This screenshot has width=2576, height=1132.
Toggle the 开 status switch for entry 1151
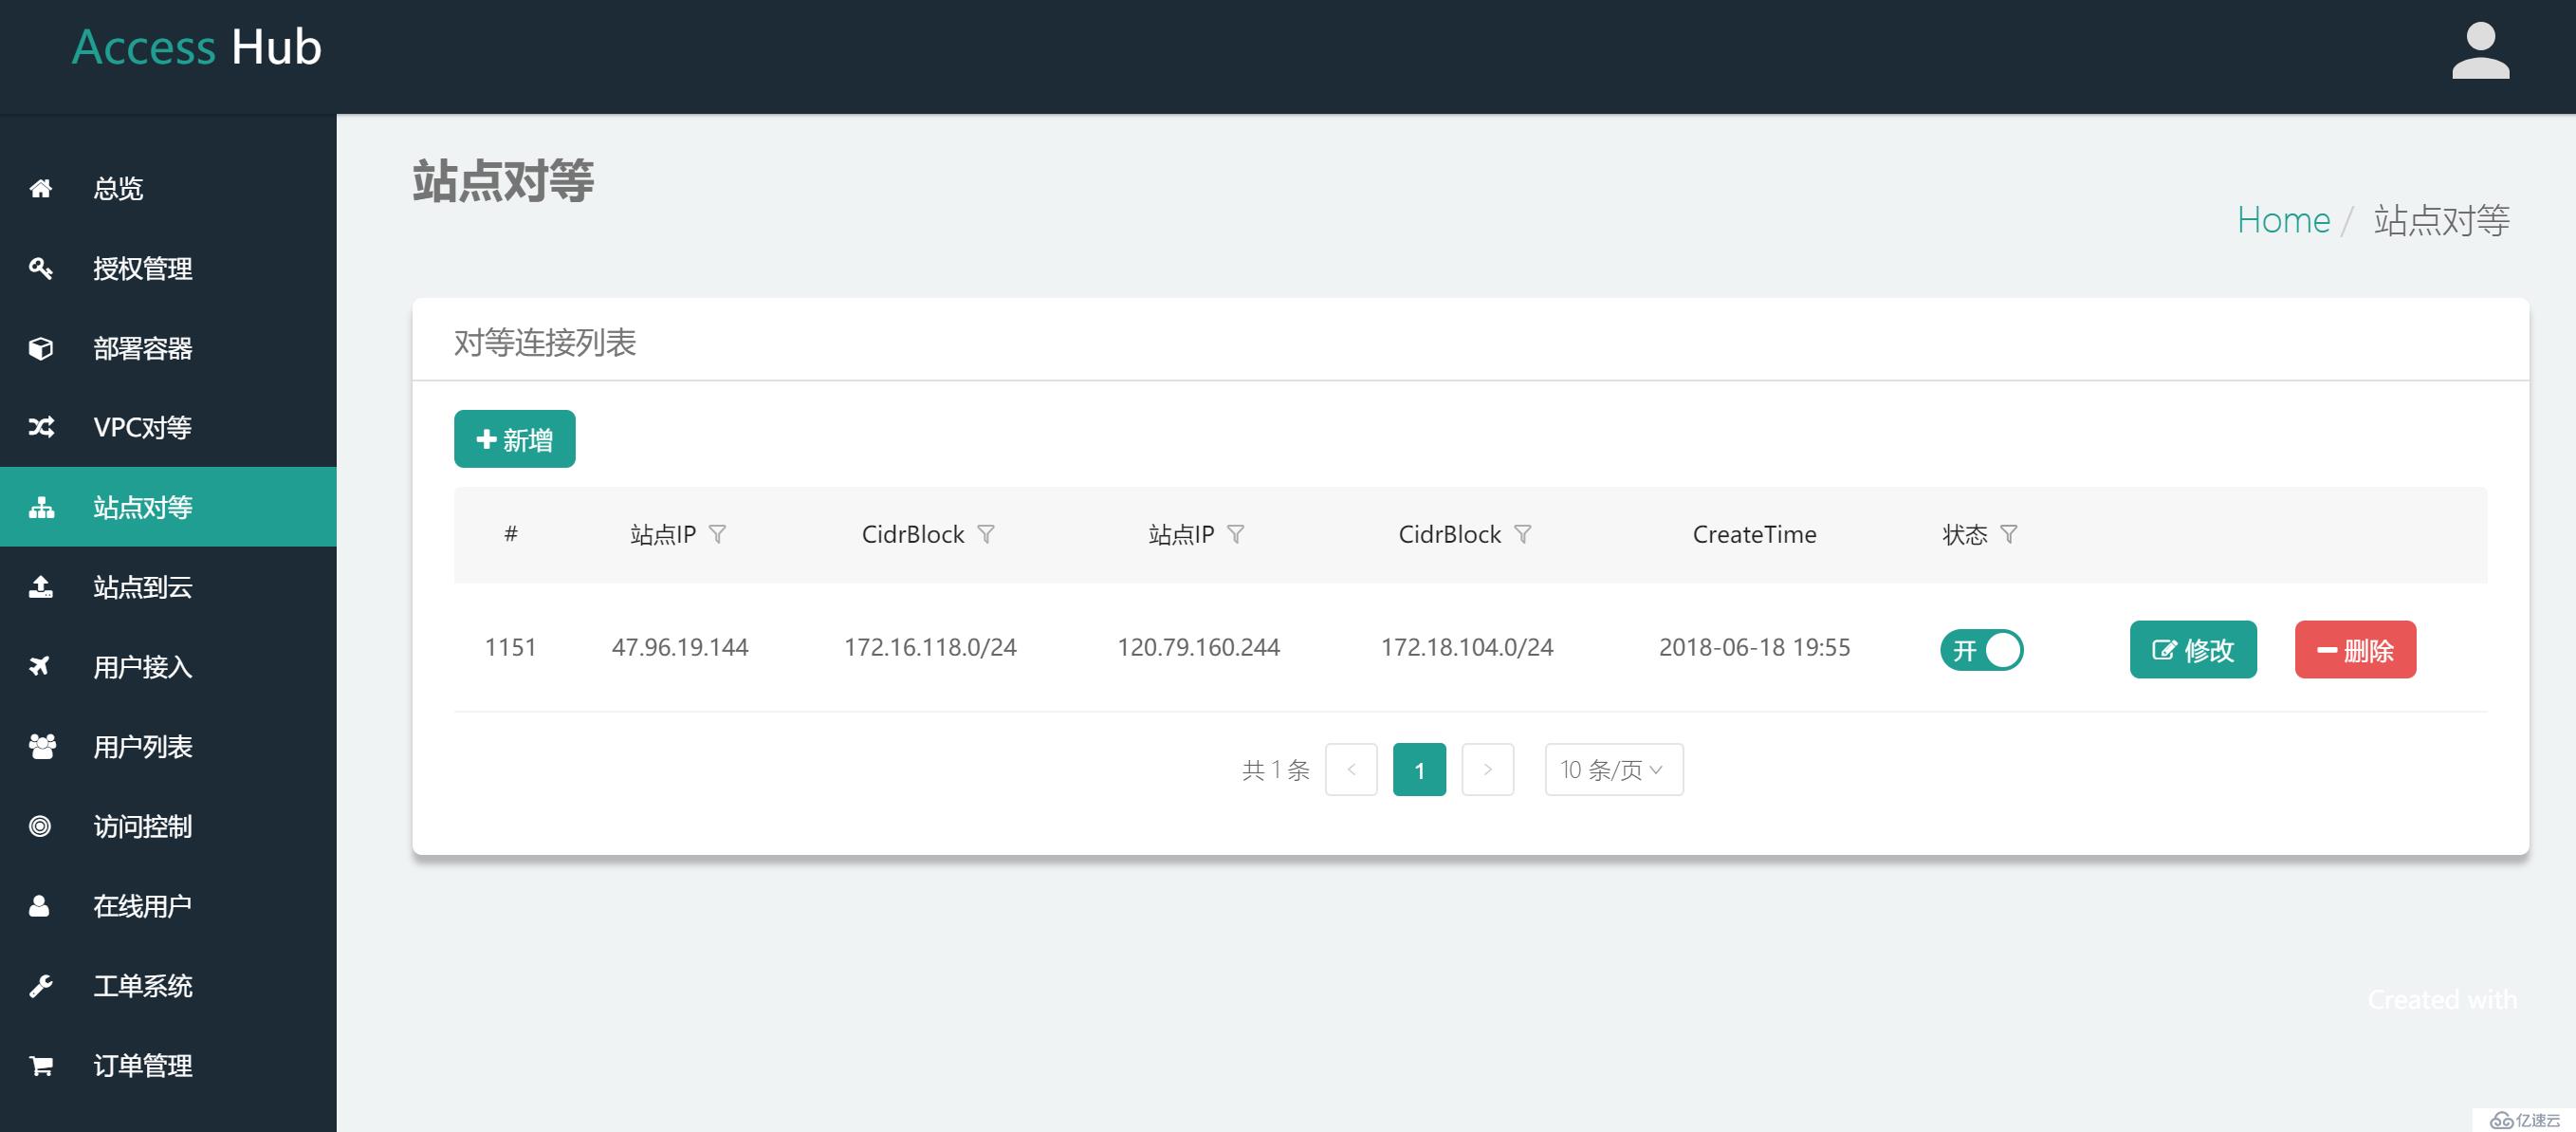(x=1984, y=647)
